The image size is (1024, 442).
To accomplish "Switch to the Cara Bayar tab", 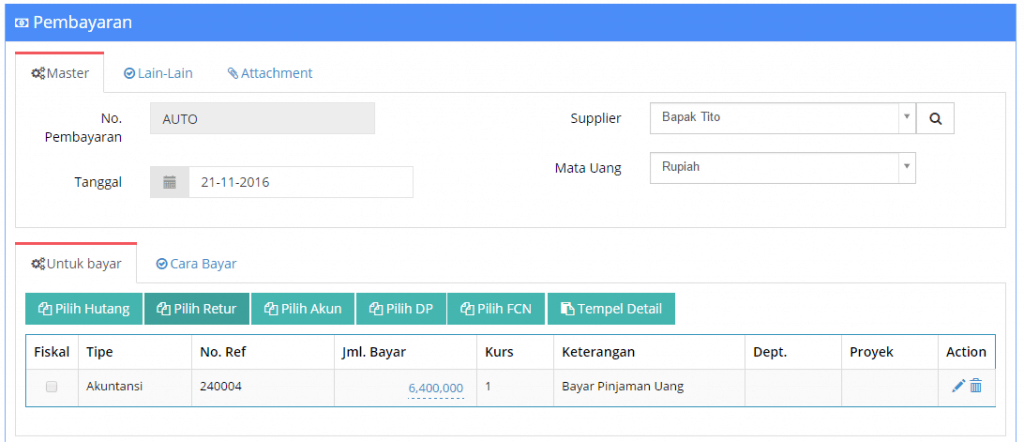I will (196, 264).
